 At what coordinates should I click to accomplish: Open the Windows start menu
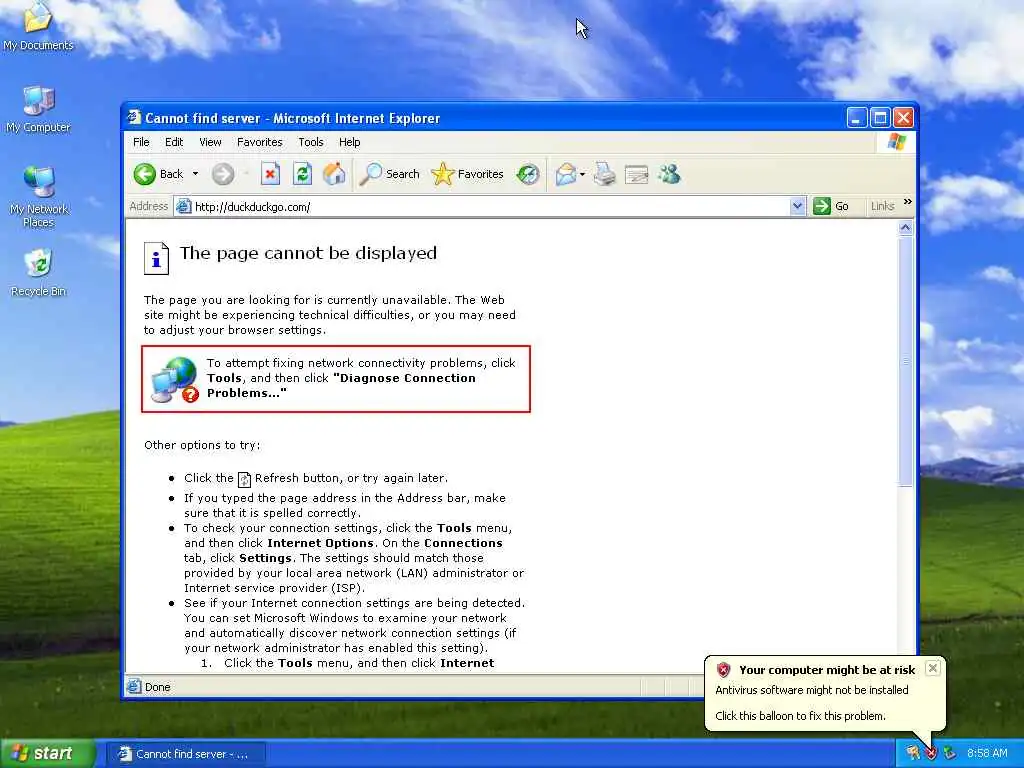(48, 753)
